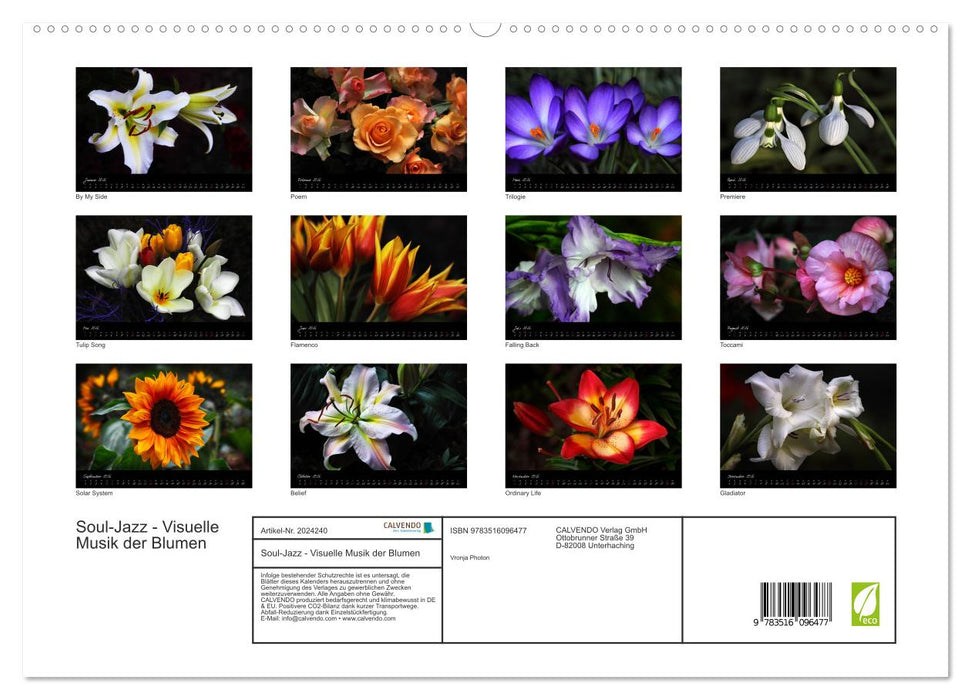Open the "By My Side" January thumbnail
The image size is (971, 700).
click(x=163, y=128)
